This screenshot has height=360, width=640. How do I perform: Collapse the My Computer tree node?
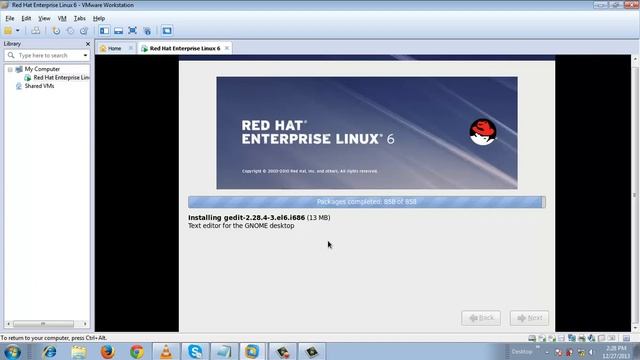pyautogui.click(x=10, y=69)
